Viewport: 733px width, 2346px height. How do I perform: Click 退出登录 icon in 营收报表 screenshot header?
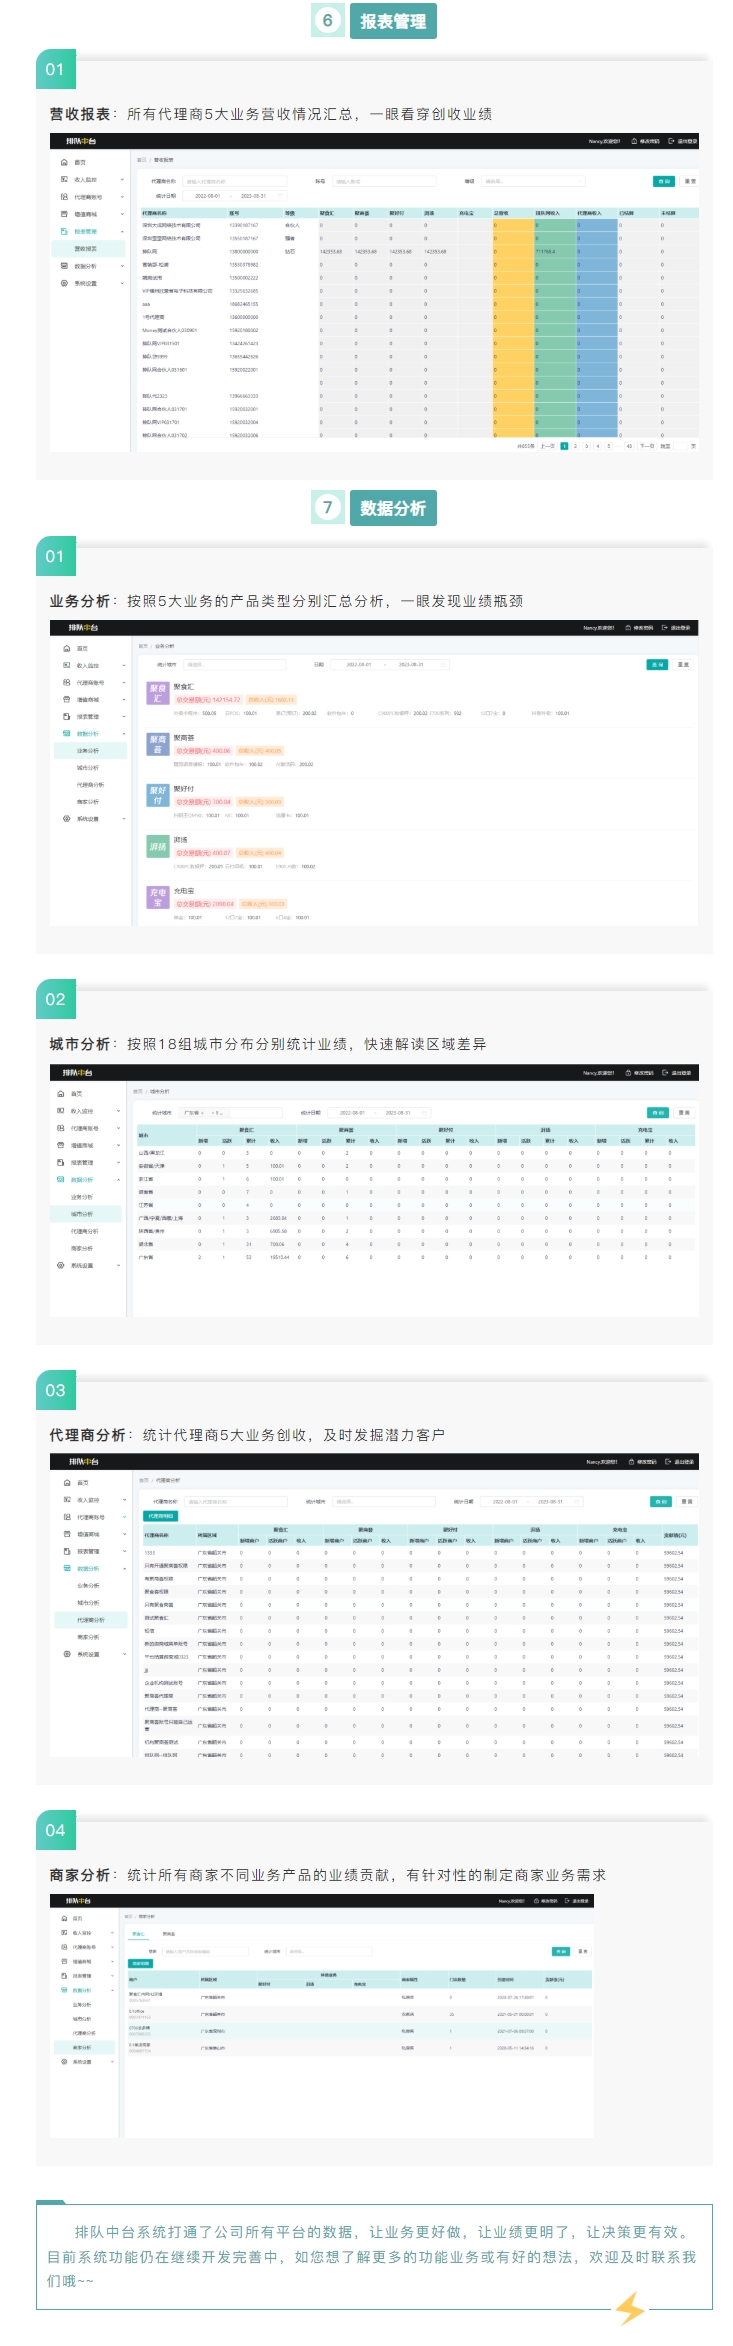point(671,141)
